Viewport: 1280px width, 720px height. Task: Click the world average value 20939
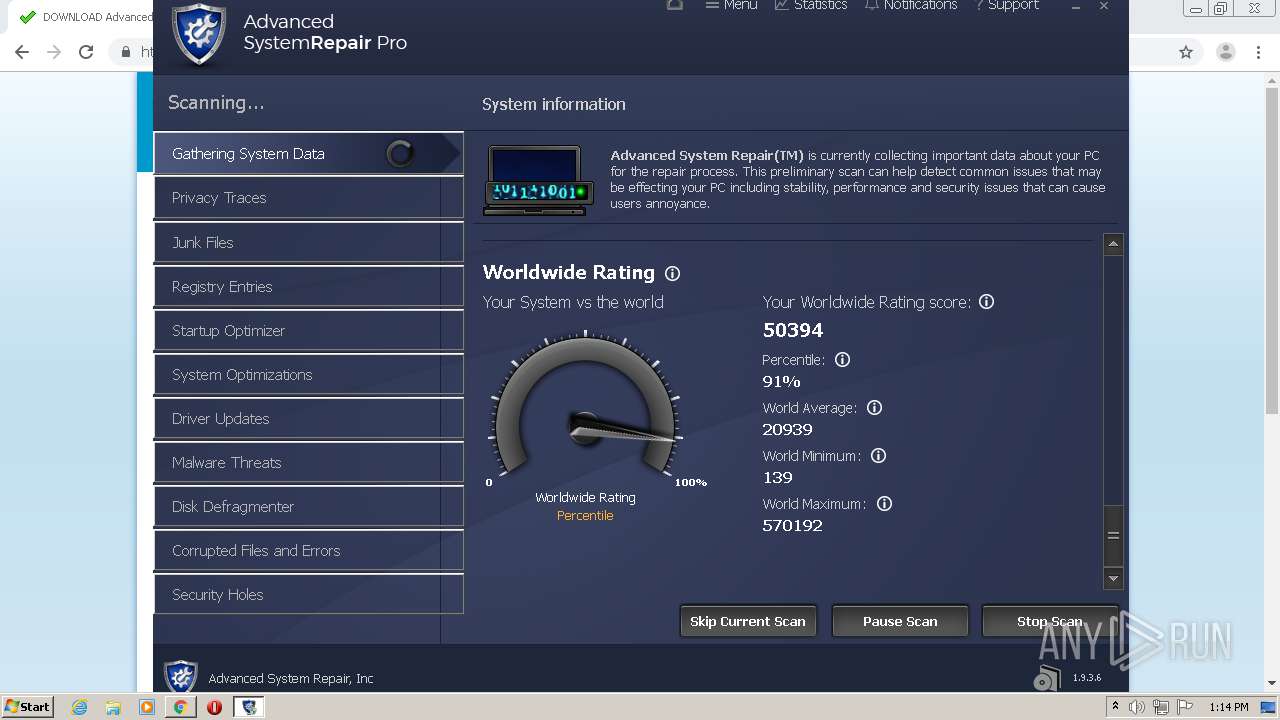[787, 429]
